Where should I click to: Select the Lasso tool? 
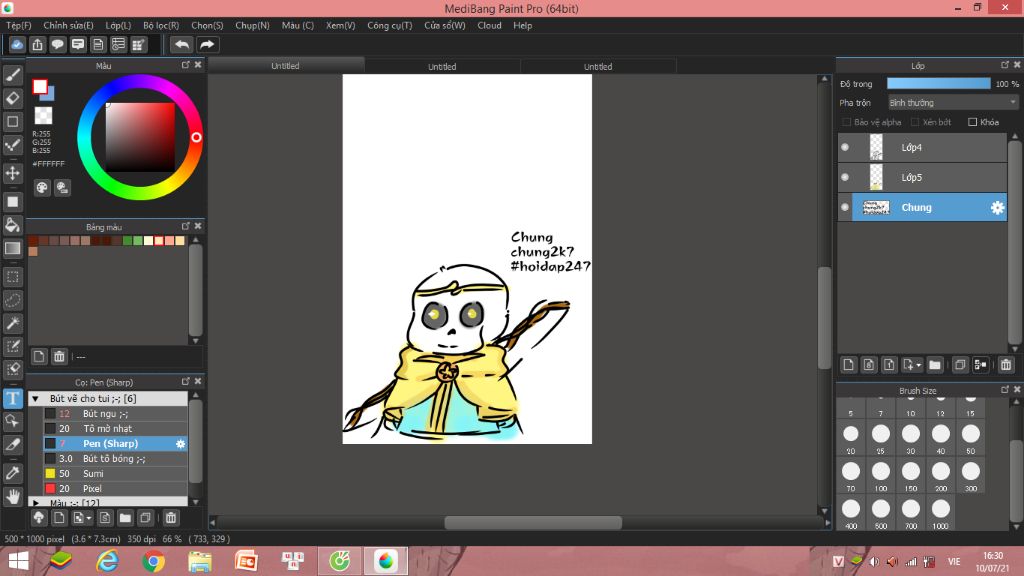(x=12, y=300)
